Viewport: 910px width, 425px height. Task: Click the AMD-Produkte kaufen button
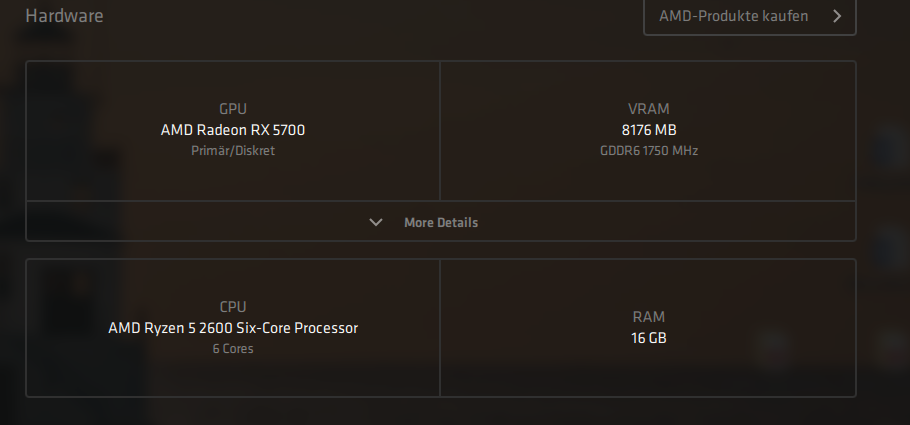coord(749,16)
